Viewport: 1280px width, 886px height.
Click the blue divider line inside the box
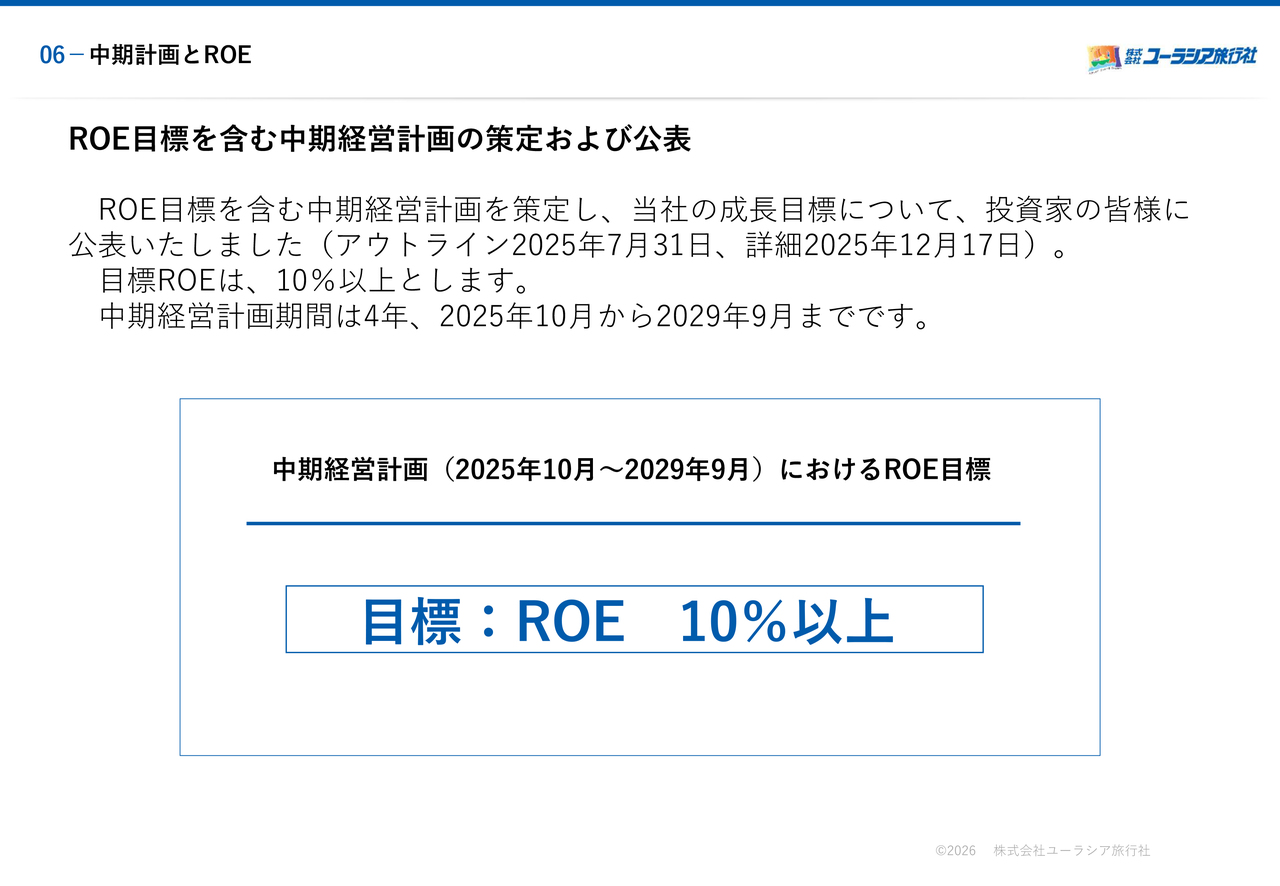pos(633,523)
